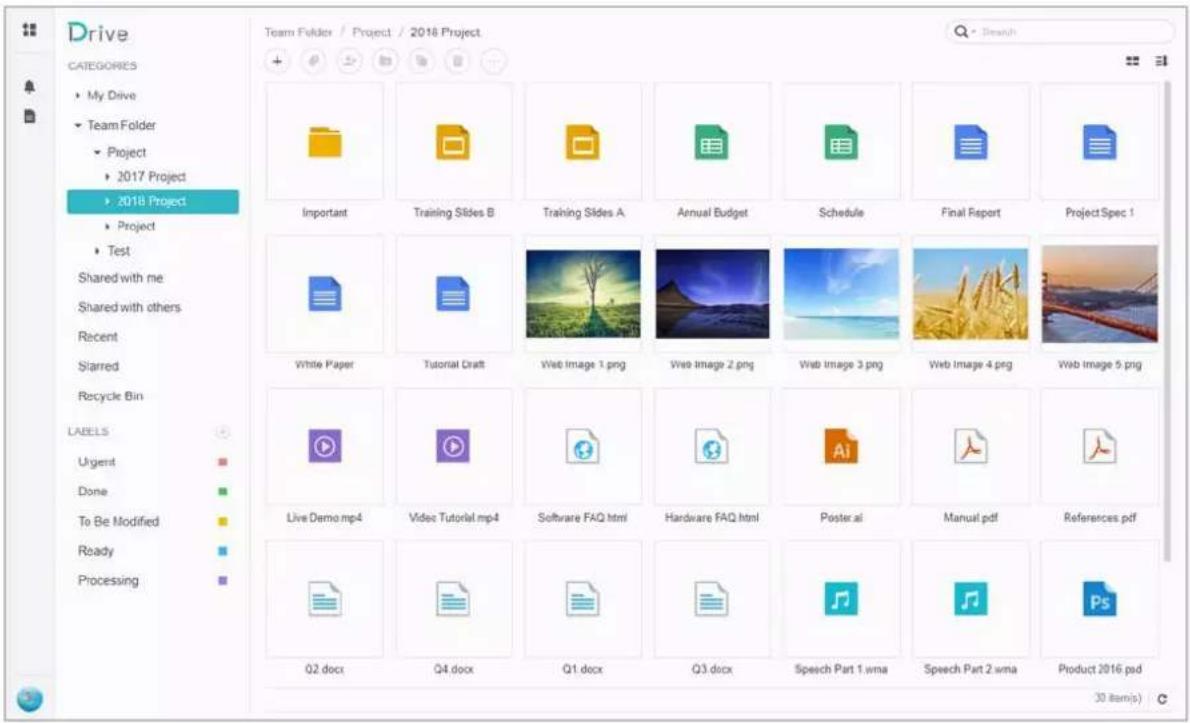Click the White Paper file name
This screenshot has height=723, width=1190.
[x=324, y=365]
